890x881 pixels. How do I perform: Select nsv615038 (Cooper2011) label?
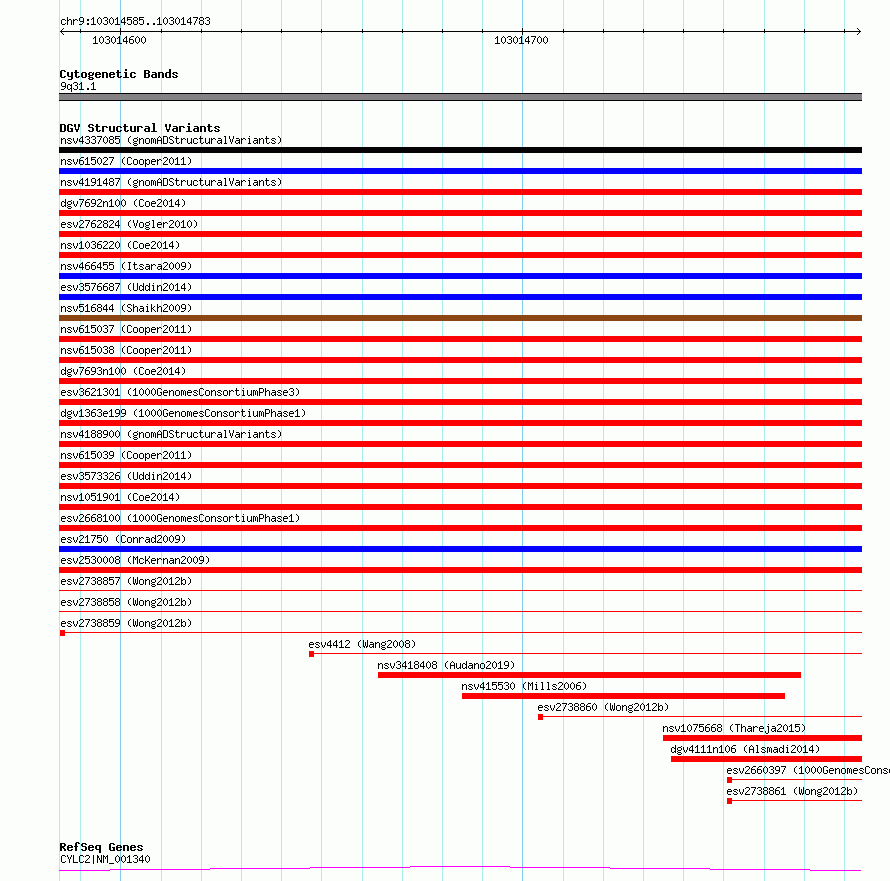(x=126, y=350)
